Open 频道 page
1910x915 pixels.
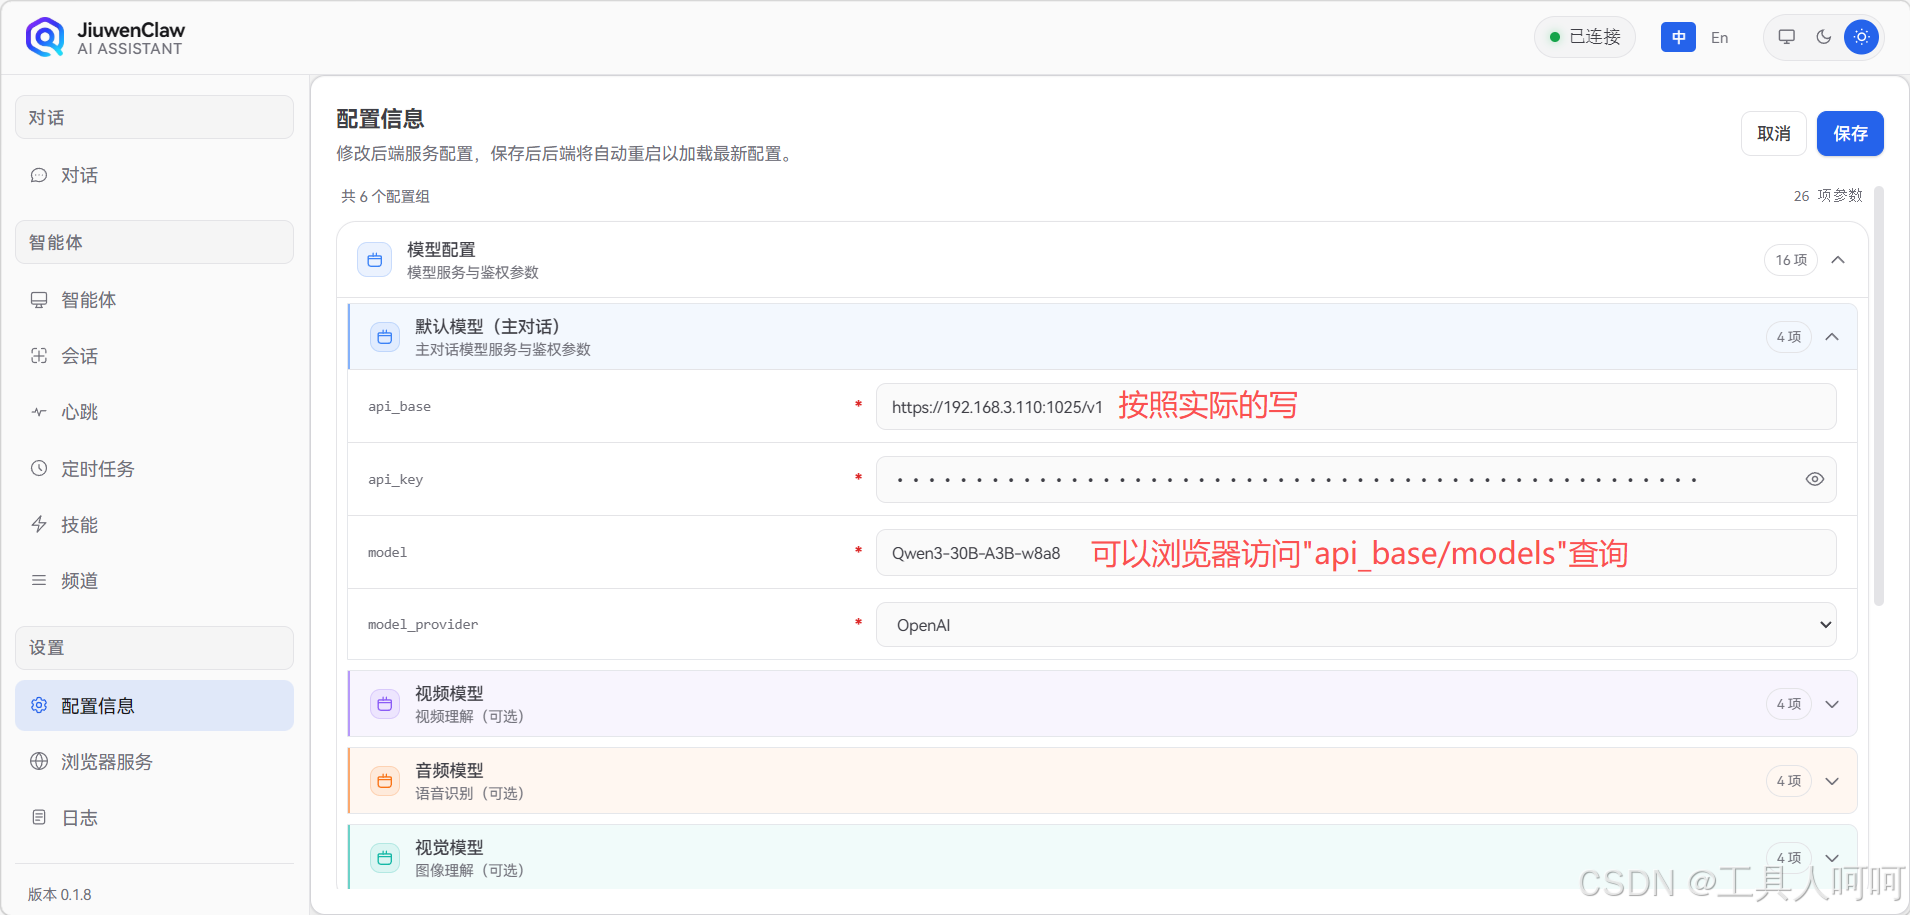point(154,580)
